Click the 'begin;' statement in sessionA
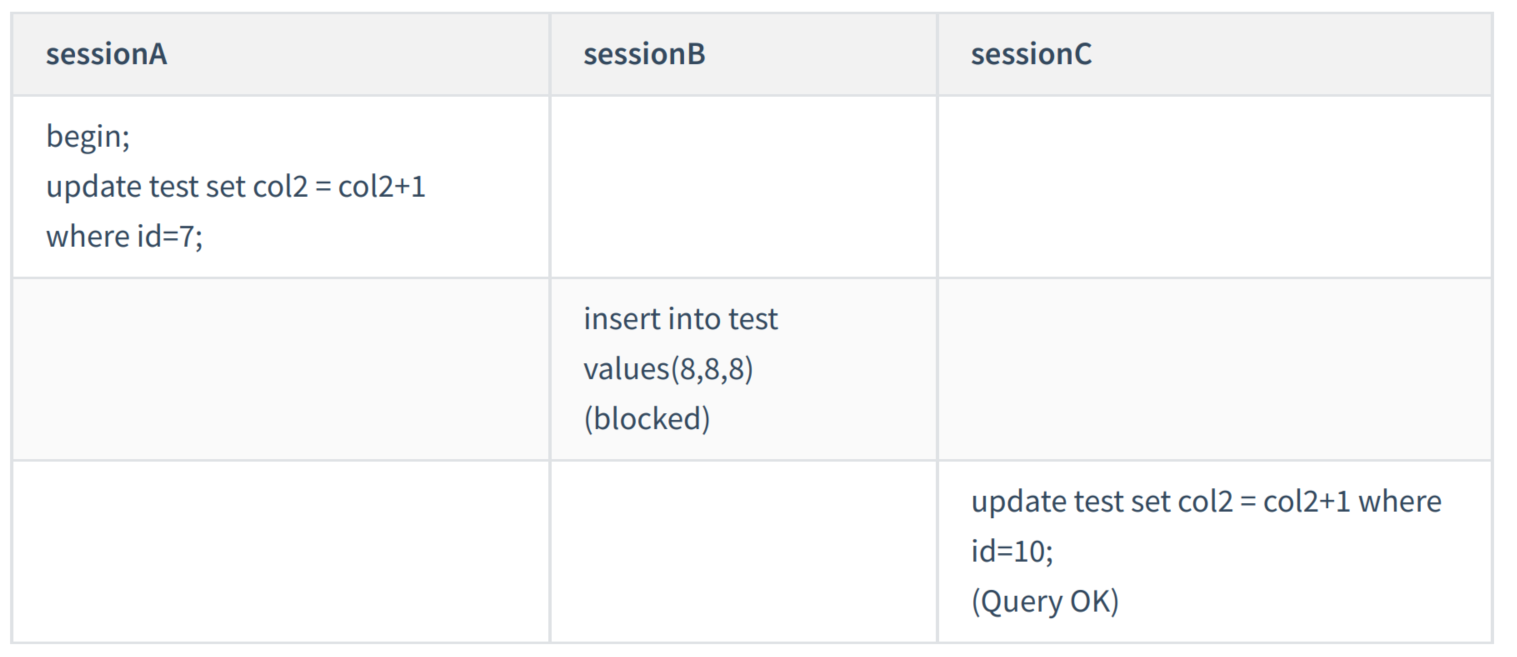 tap(88, 136)
